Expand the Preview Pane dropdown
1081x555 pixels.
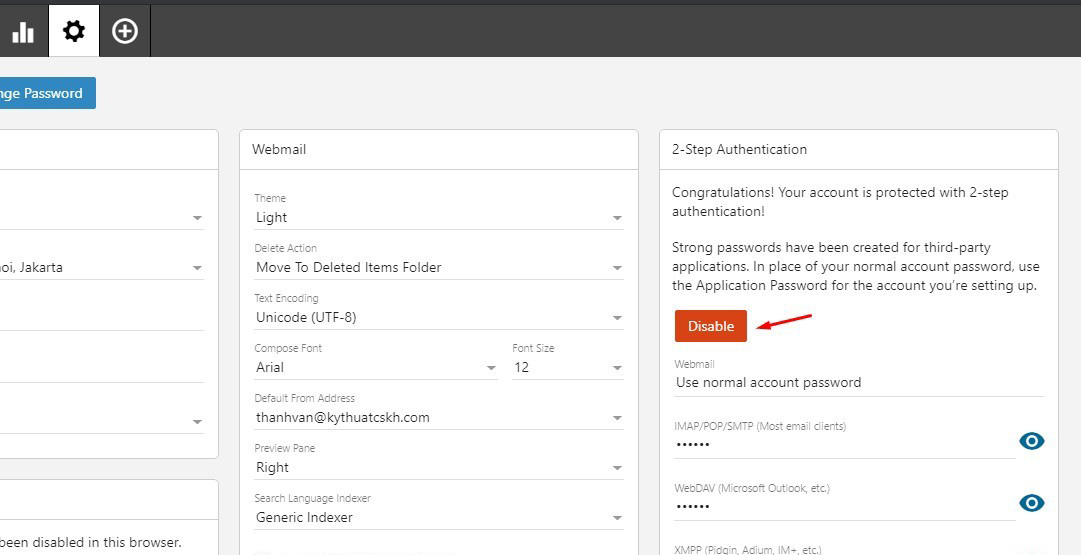pos(438,467)
